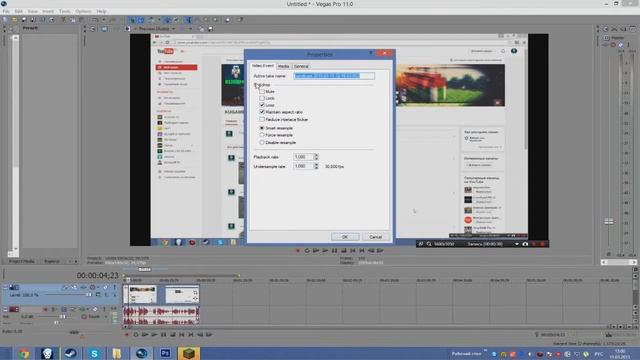Switch to the Project Media tab
This screenshot has width=640, height=360.
pos(22,261)
